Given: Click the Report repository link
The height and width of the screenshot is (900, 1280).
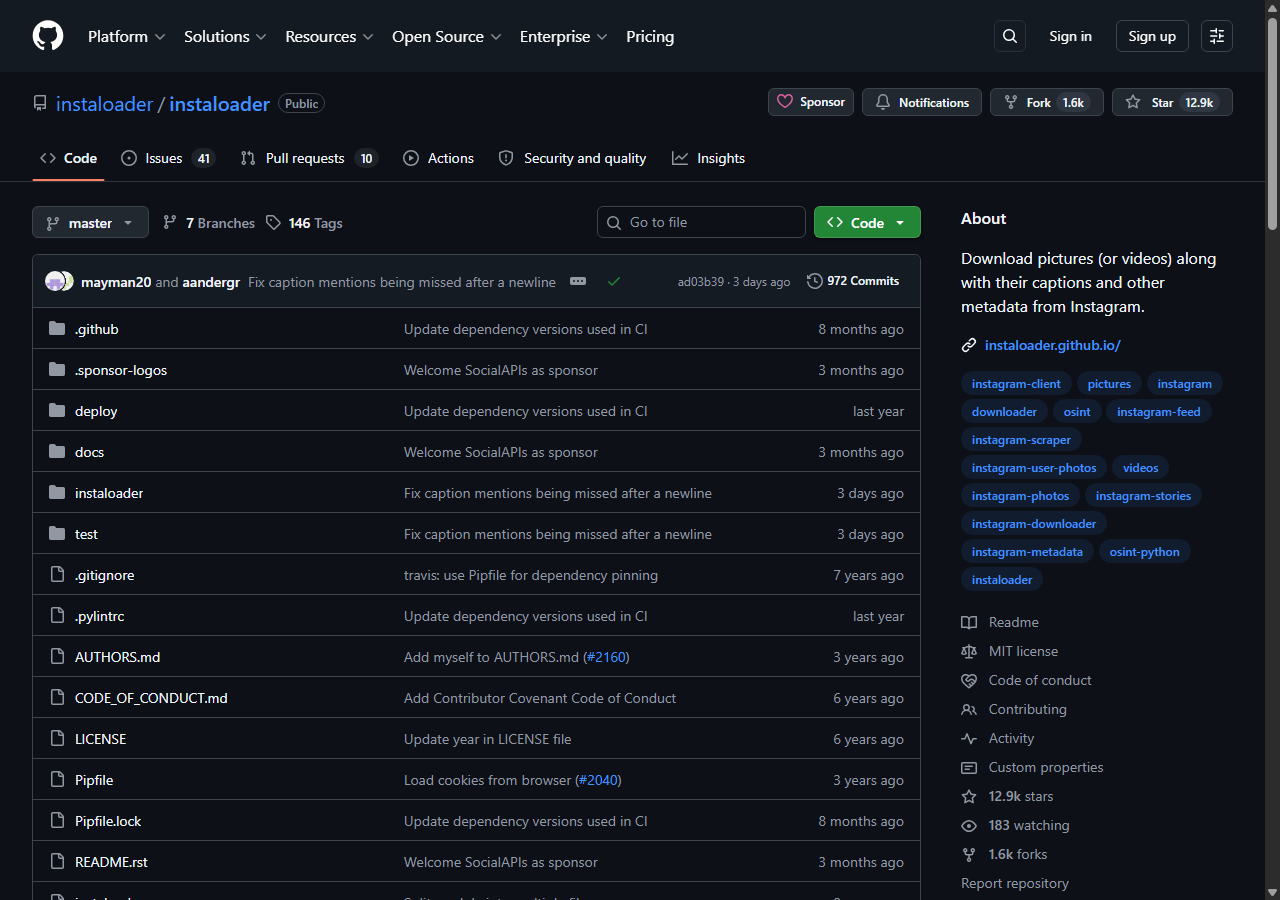Looking at the screenshot, I should pyautogui.click(x=1015, y=883).
